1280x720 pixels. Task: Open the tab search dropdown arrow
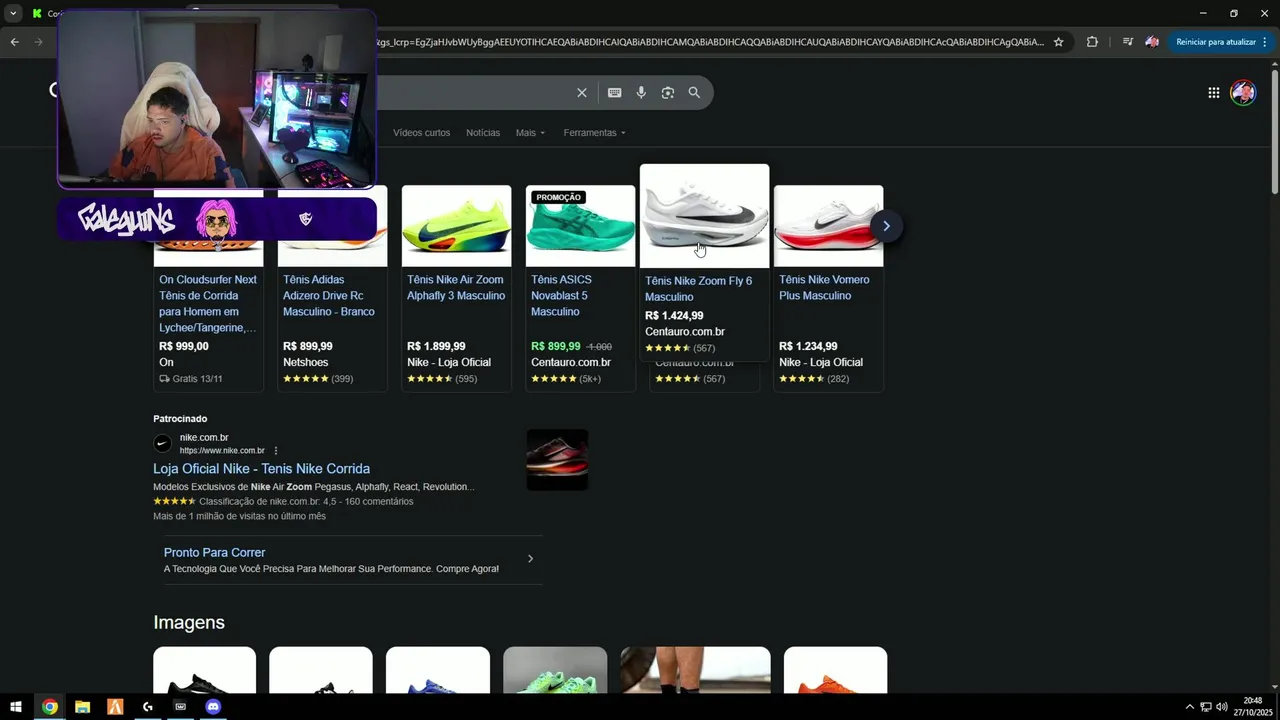(13, 13)
